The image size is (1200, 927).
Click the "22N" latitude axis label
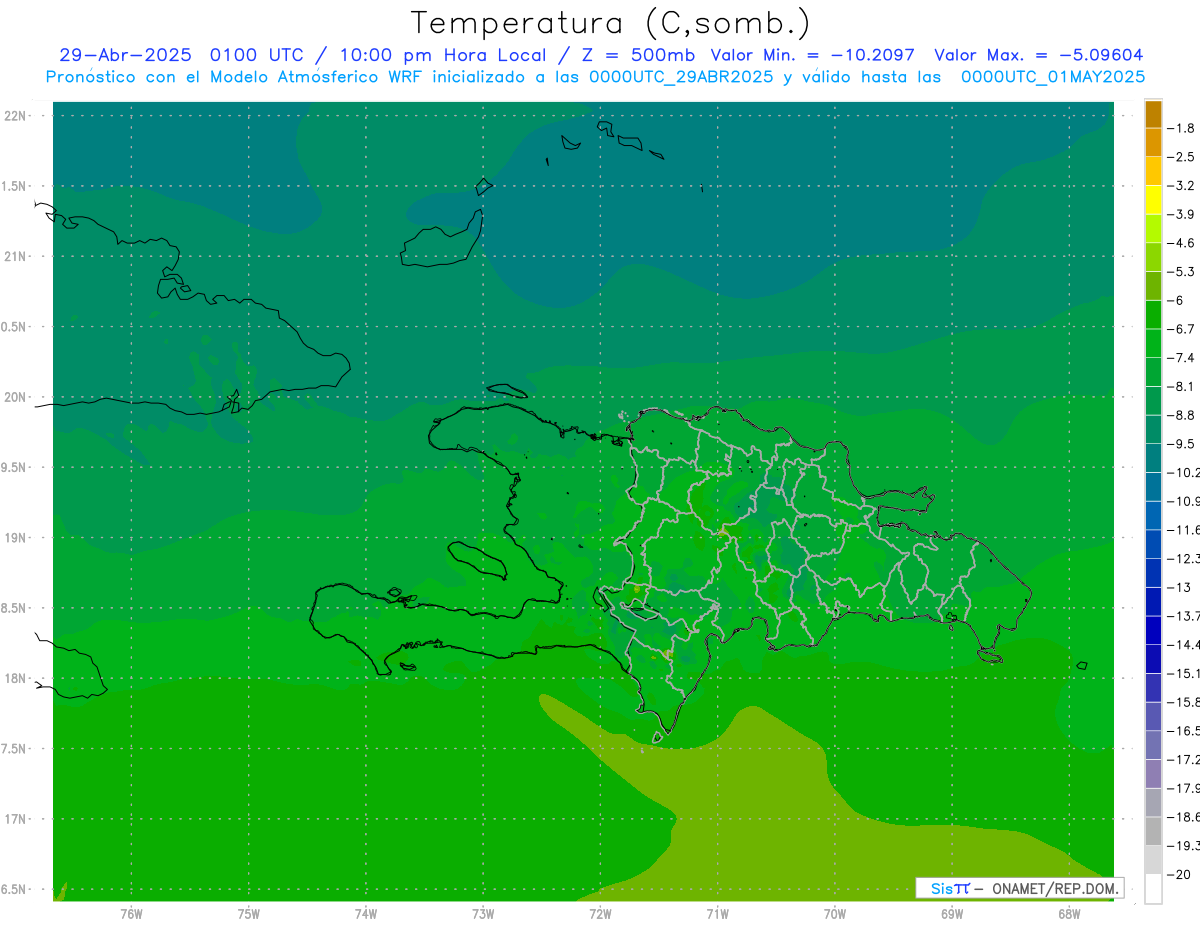[x=15, y=115]
